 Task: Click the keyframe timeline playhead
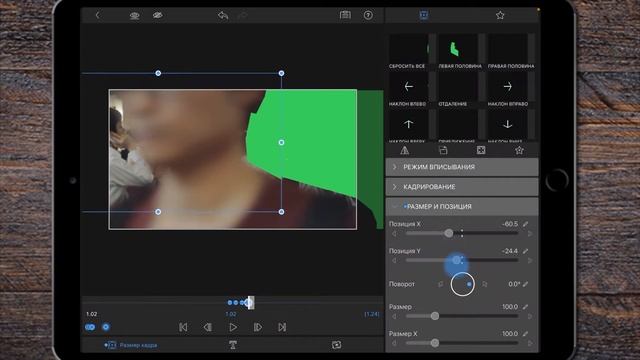tap(251, 302)
